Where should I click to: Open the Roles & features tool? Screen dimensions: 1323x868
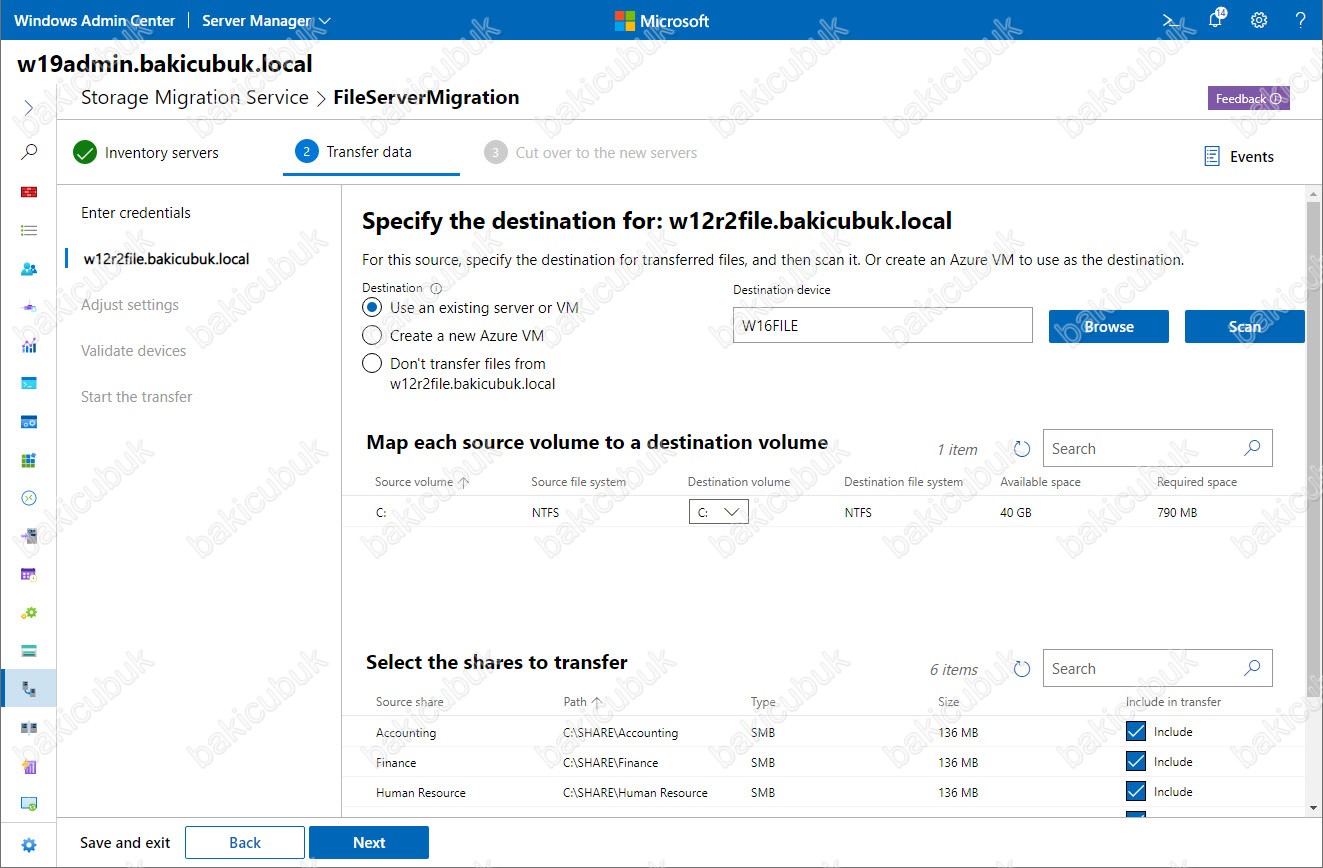29,536
